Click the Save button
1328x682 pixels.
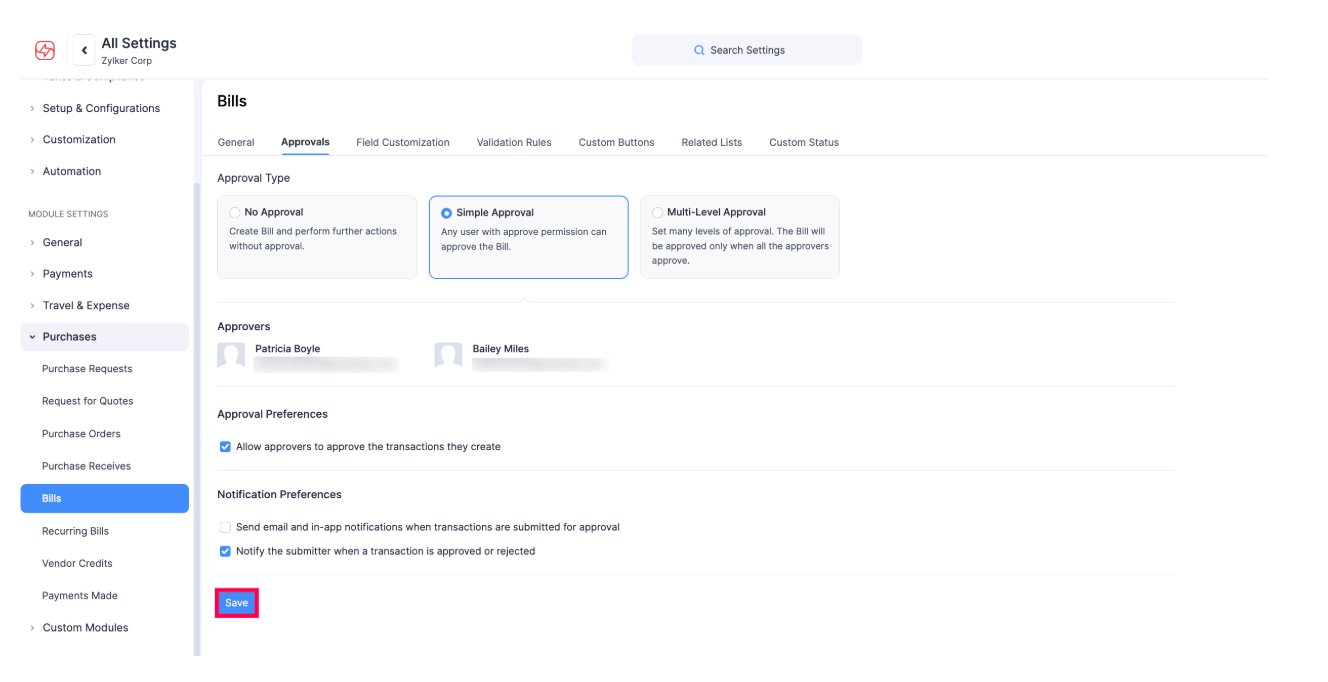pyautogui.click(x=236, y=603)
